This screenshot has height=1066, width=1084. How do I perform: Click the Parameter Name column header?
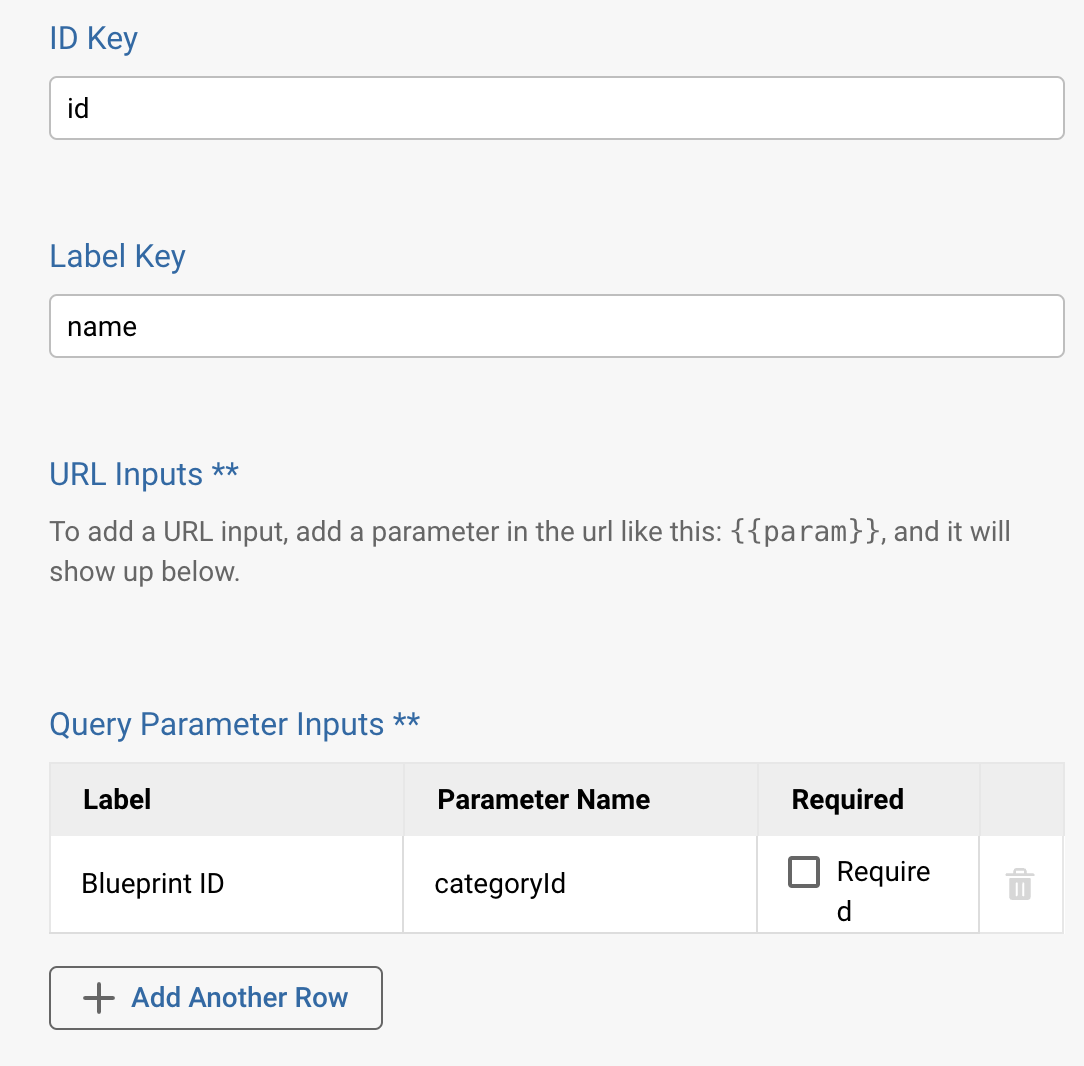click(543, 799)
